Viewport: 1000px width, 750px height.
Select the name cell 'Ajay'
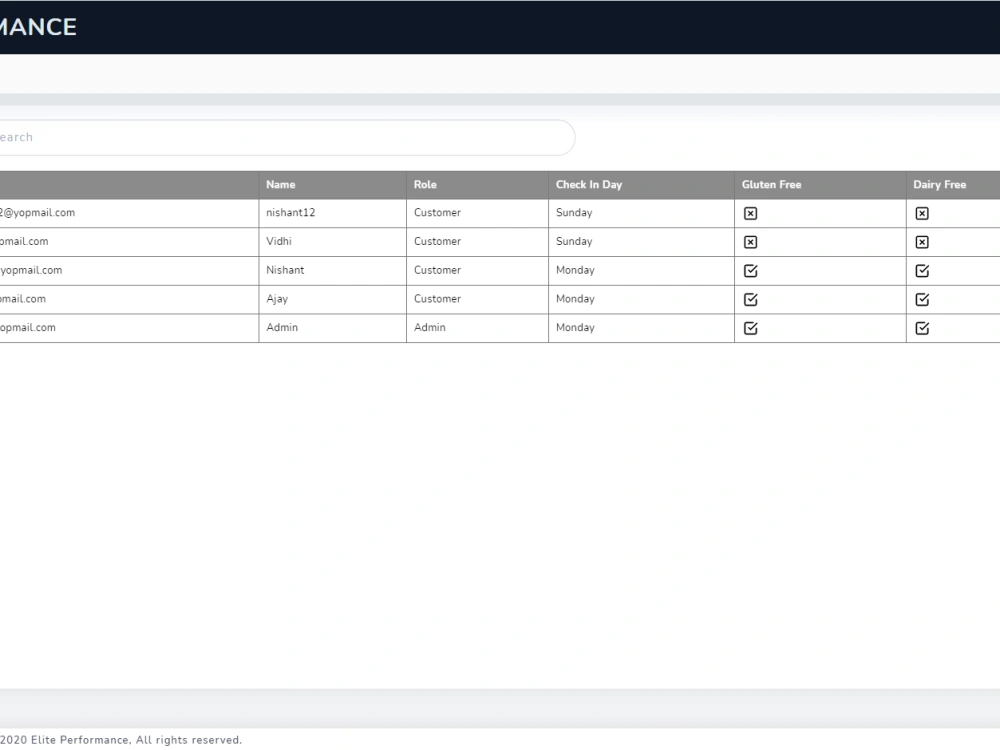(x=332, y=300)
